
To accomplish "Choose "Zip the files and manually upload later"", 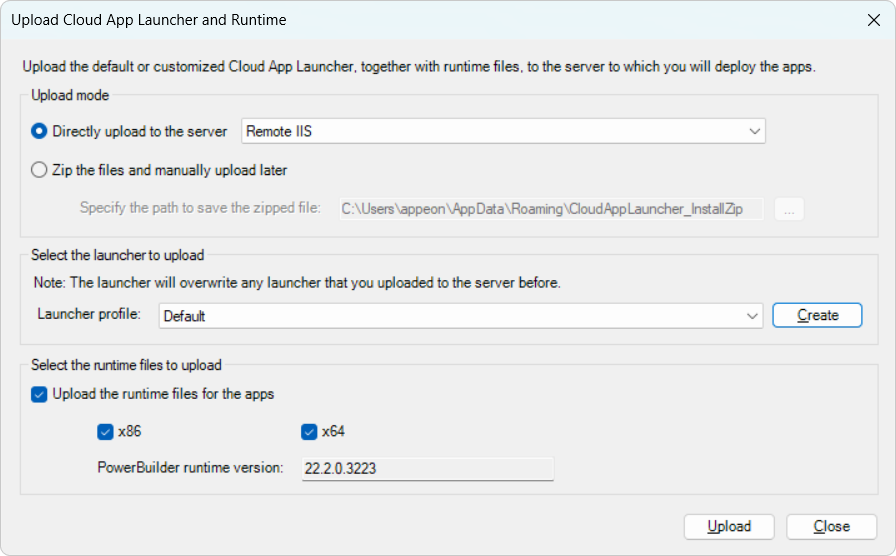I will click(40, 170).
